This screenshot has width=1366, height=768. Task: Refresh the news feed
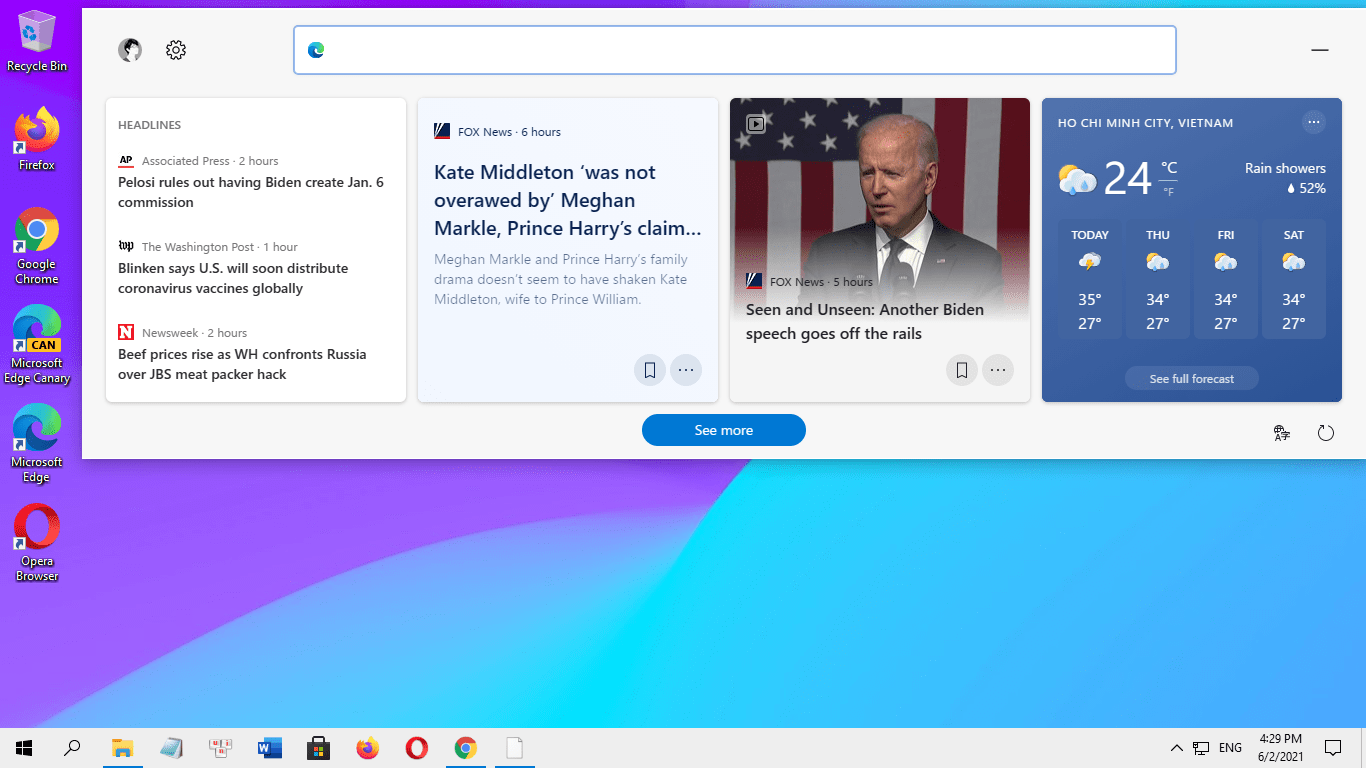(1326, 433)
